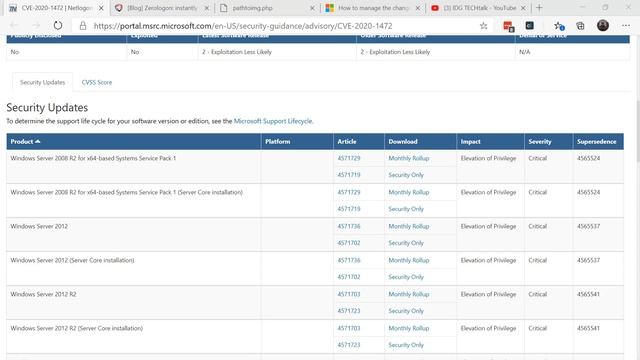Close the CVE-2020-1472 Netlogon tab
The height and width of the screenshot is (360, 640).
coord(101,8)
